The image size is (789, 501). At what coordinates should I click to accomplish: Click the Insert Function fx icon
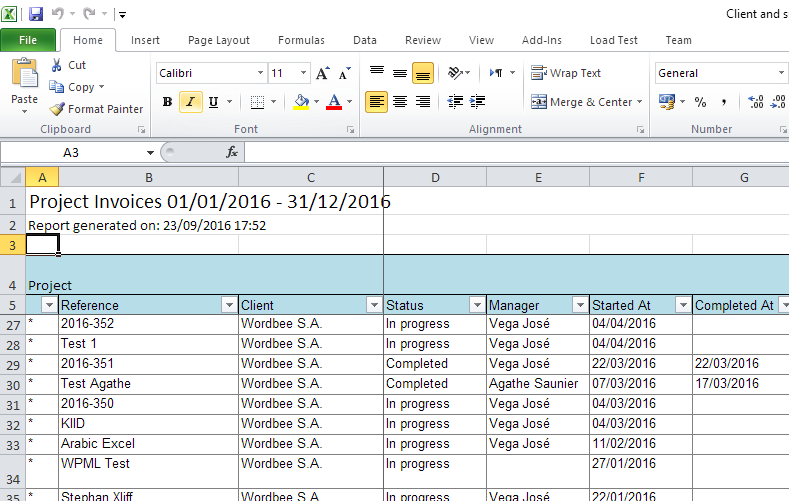(232, 152)
